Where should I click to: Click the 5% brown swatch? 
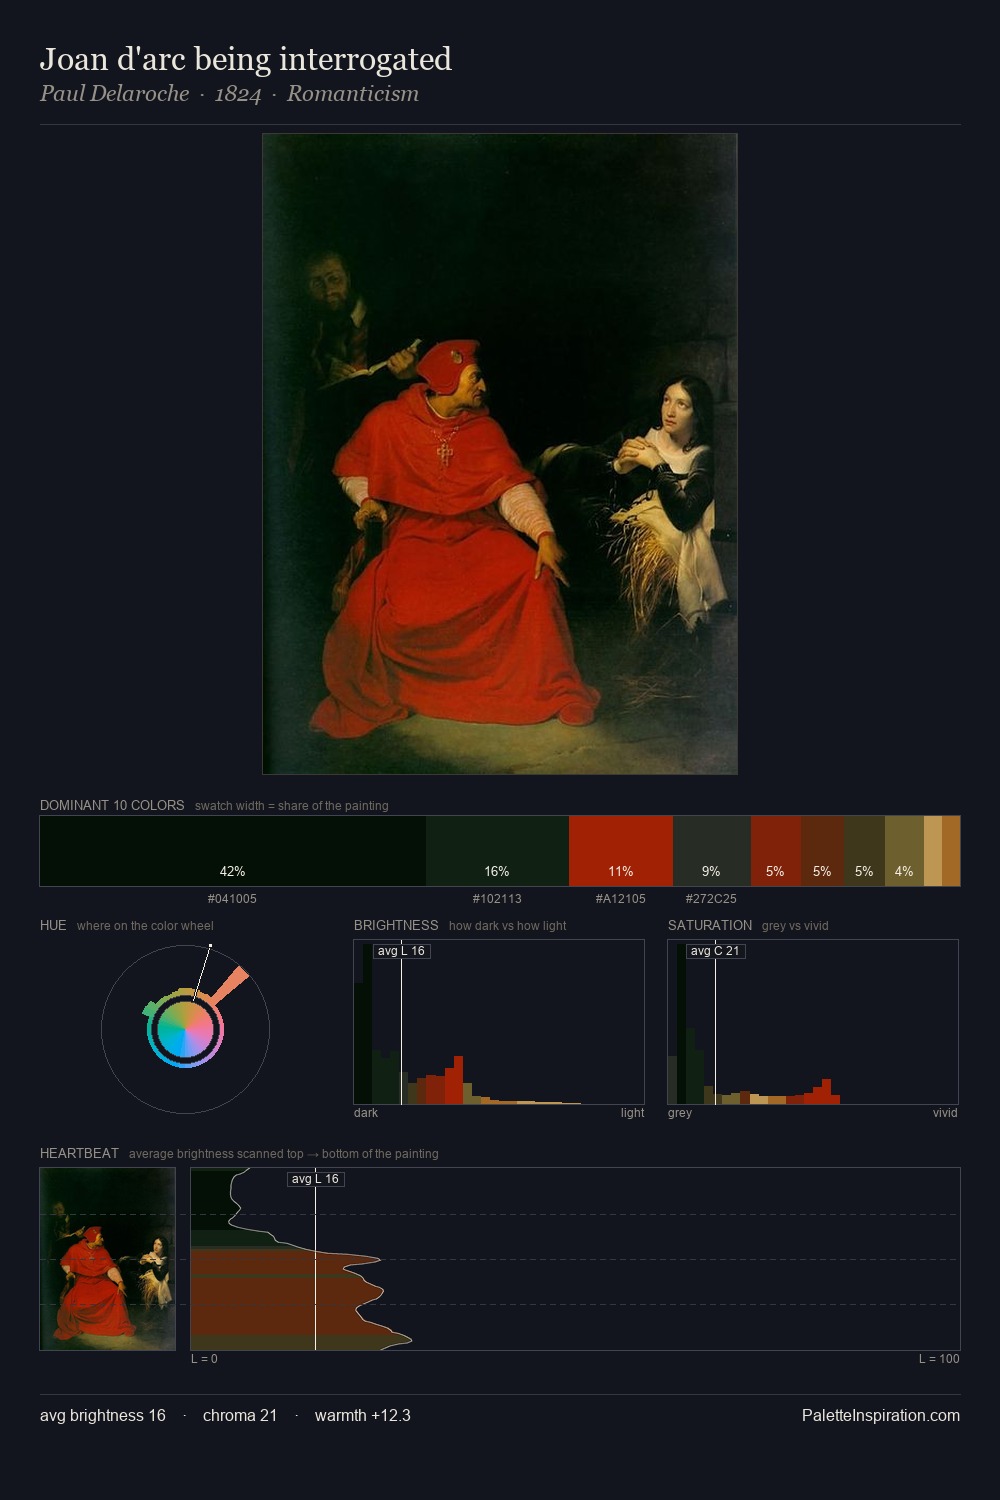pos(822,851)
